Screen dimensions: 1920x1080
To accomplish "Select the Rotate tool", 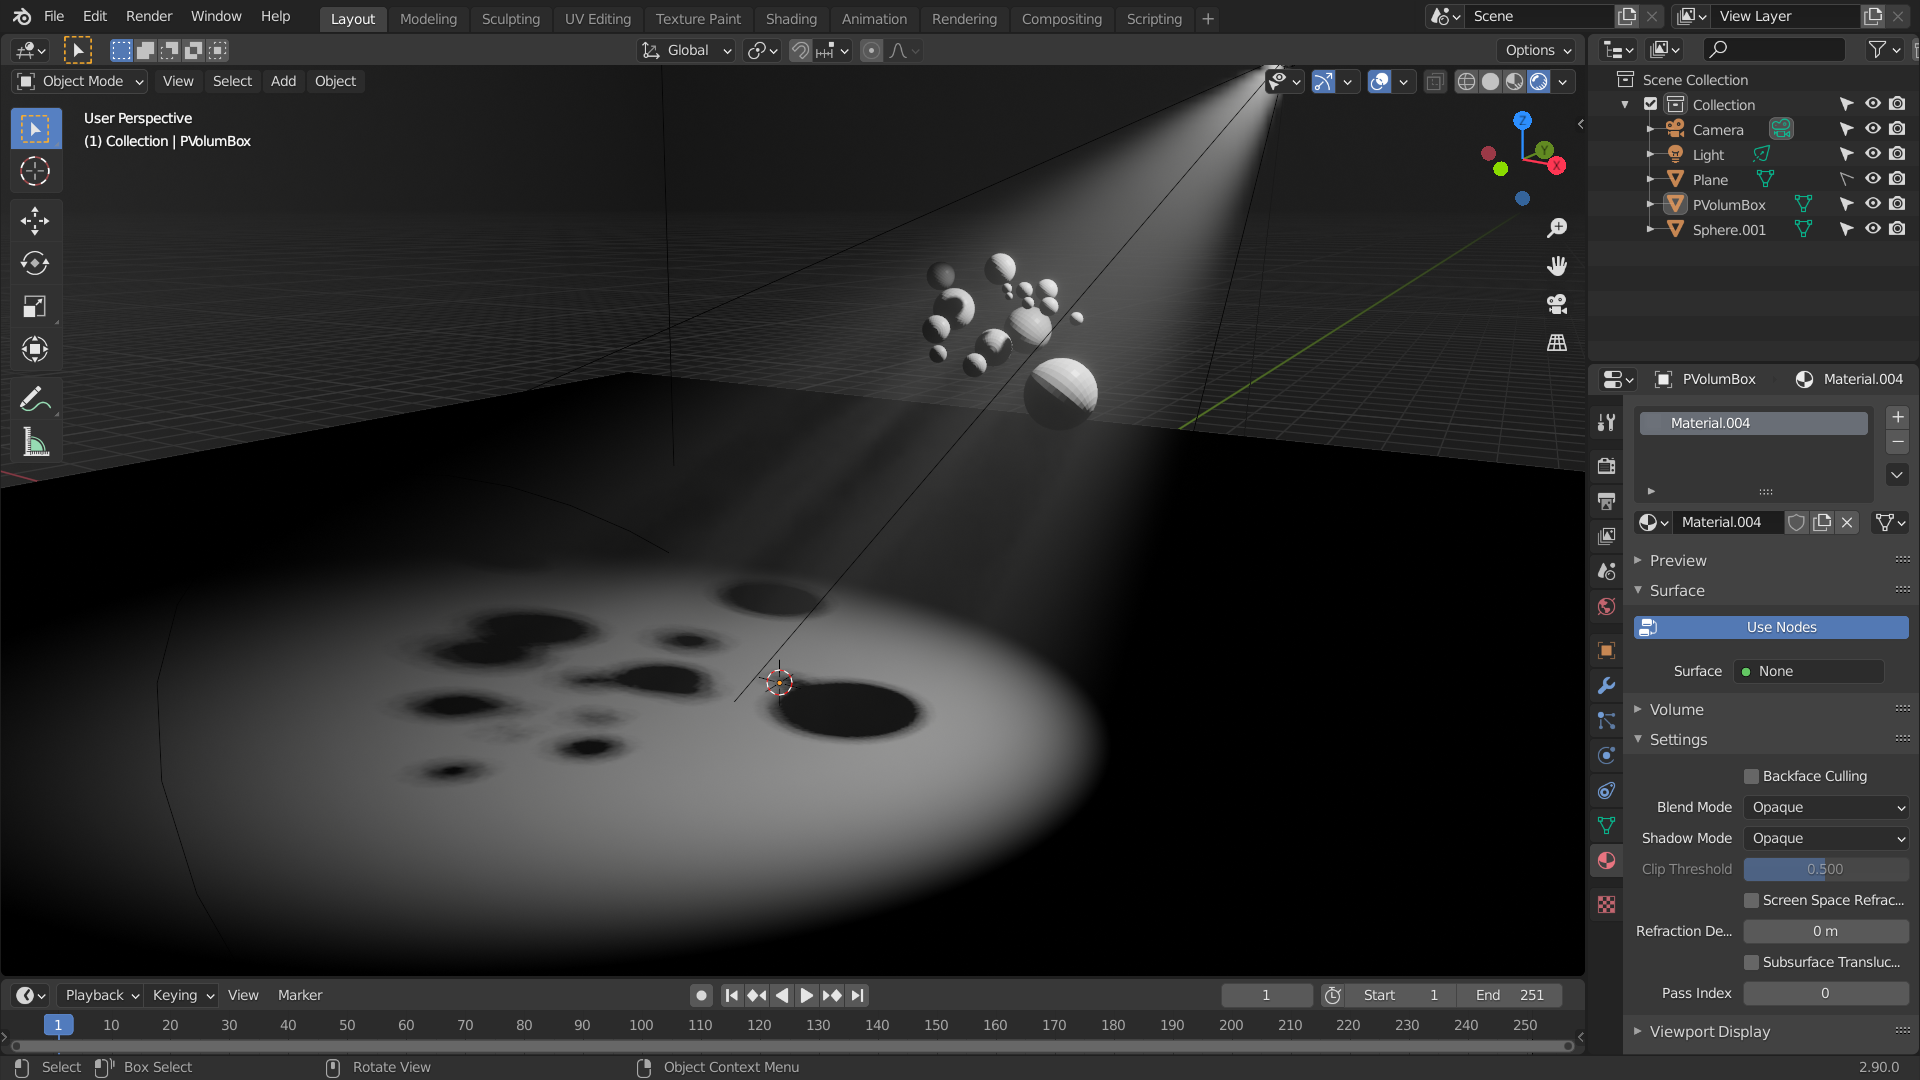I will [35, 263].
